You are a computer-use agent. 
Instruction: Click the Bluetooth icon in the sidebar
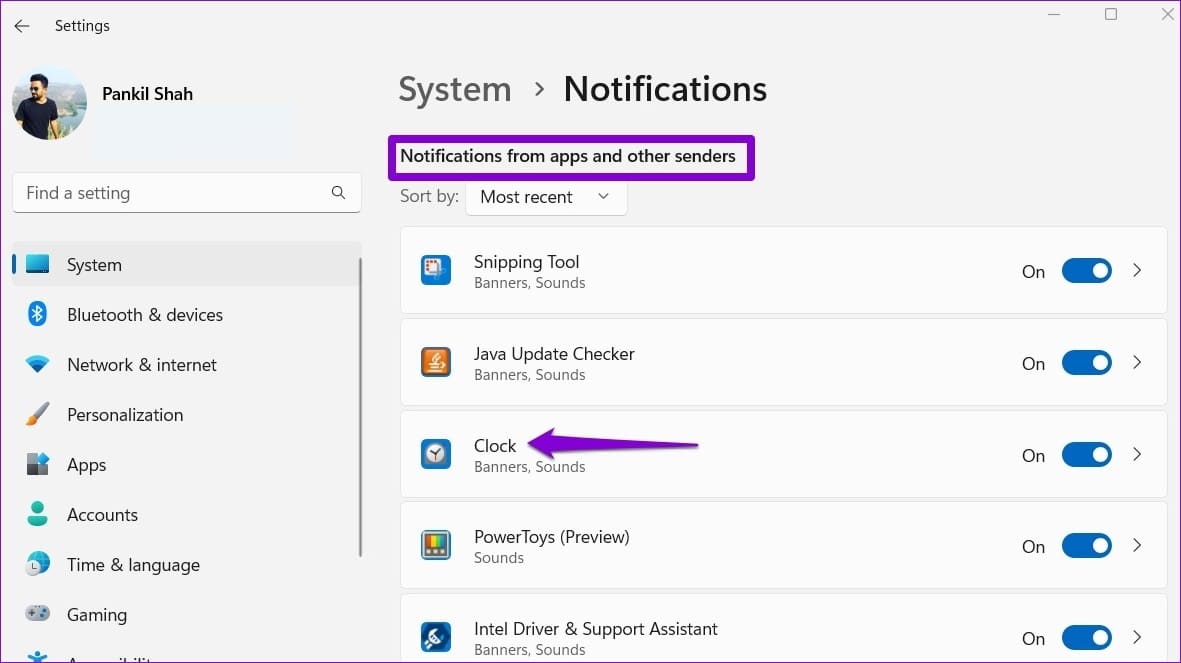[38, 314]
